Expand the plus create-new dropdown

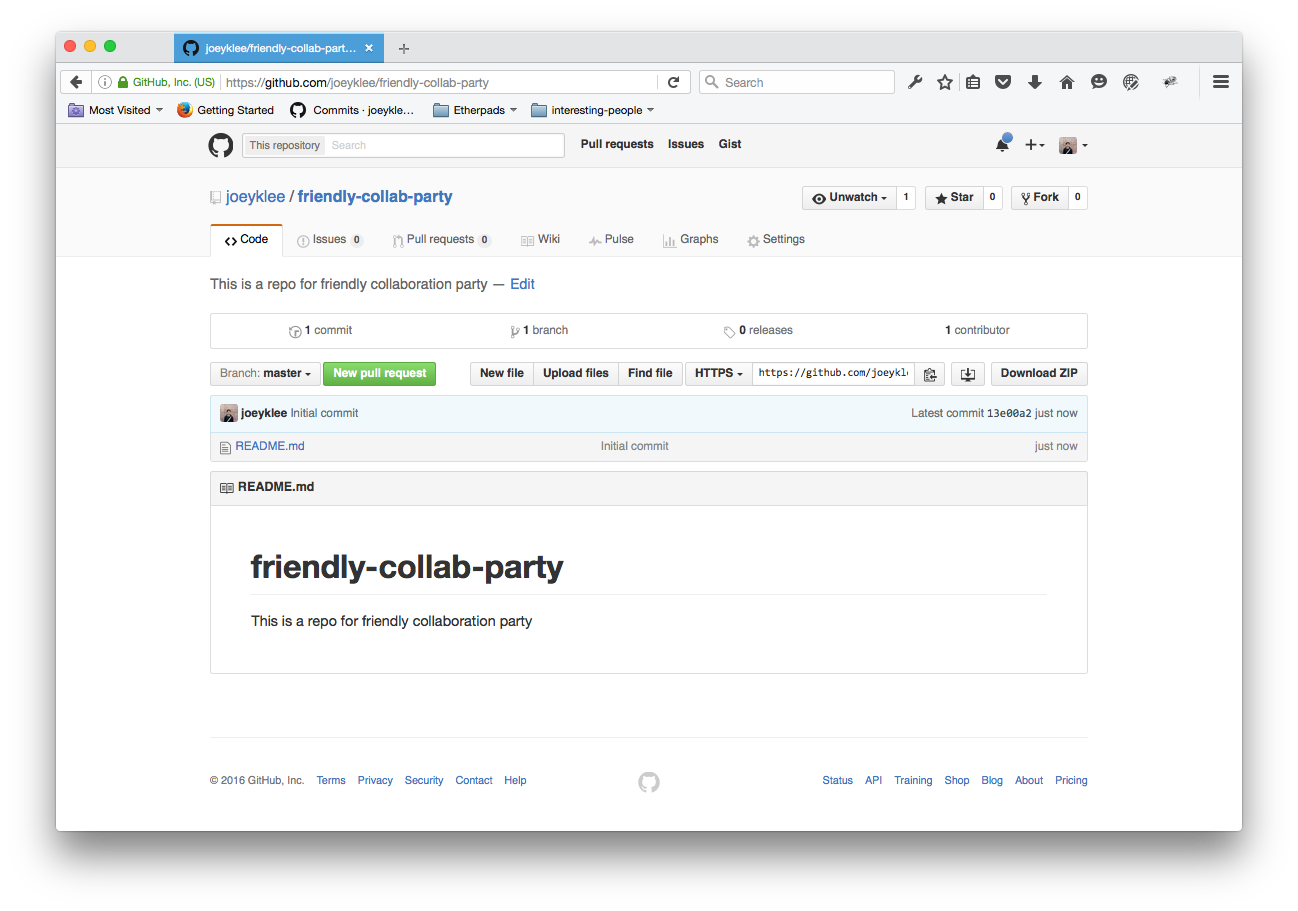click(1034, 145)
